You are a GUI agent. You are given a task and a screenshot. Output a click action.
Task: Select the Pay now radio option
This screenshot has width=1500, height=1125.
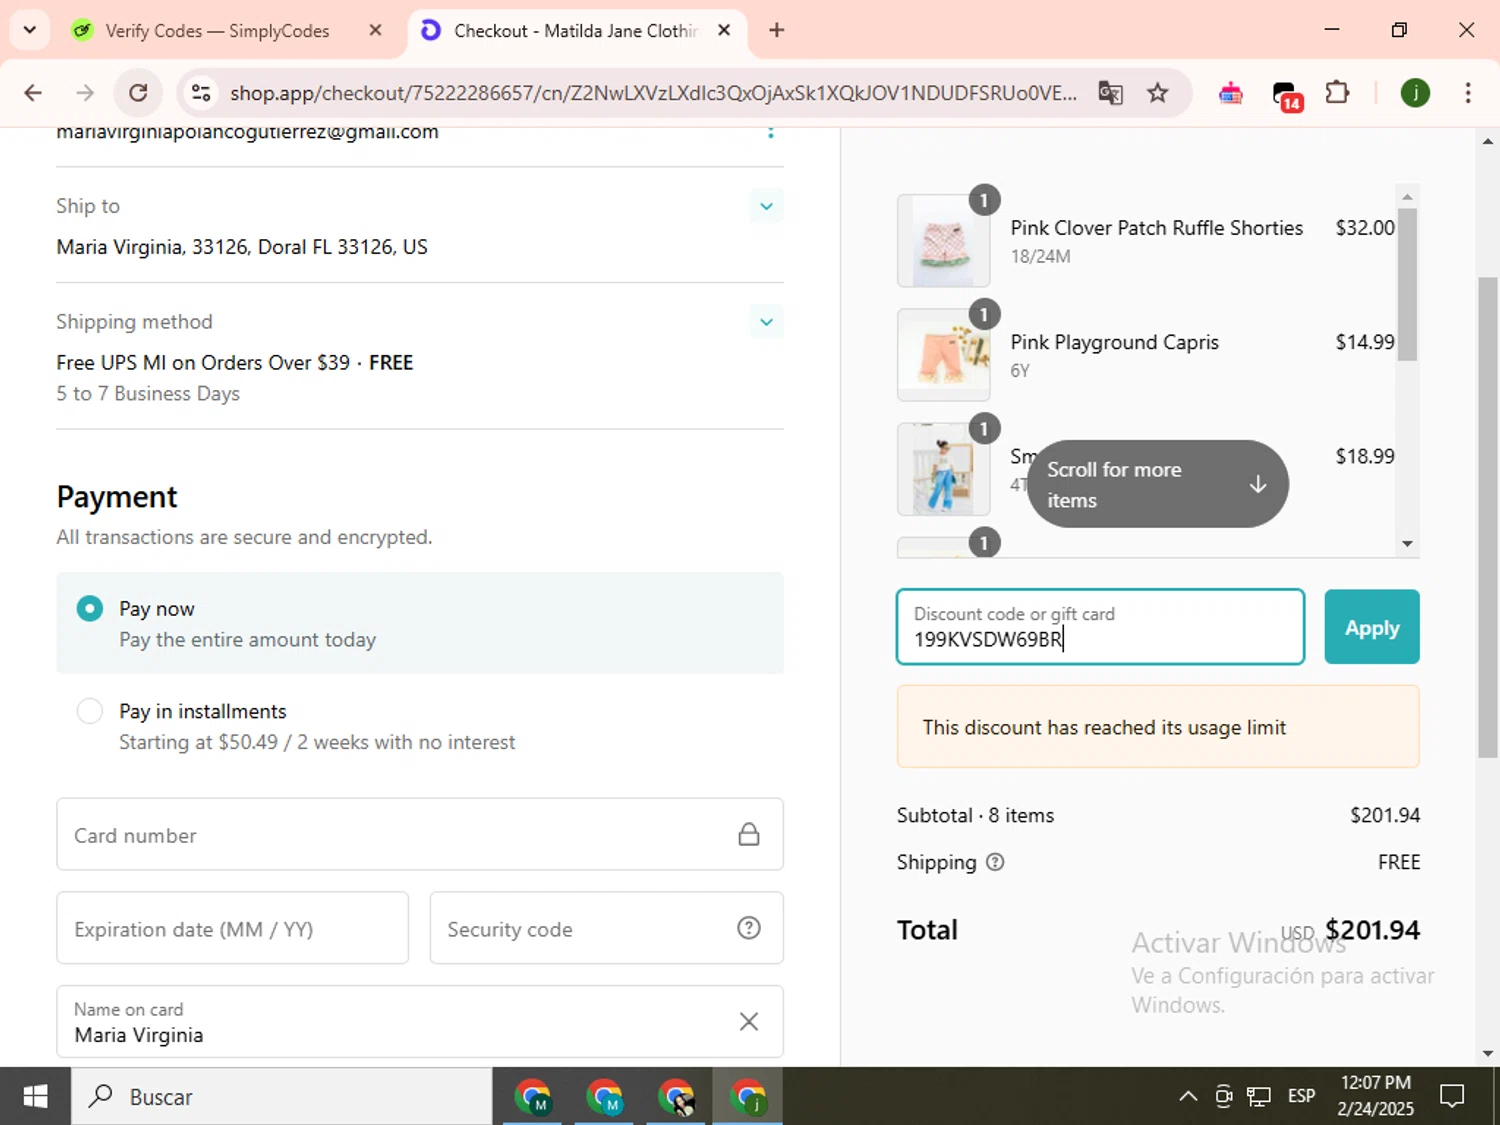tap(90, 608)
